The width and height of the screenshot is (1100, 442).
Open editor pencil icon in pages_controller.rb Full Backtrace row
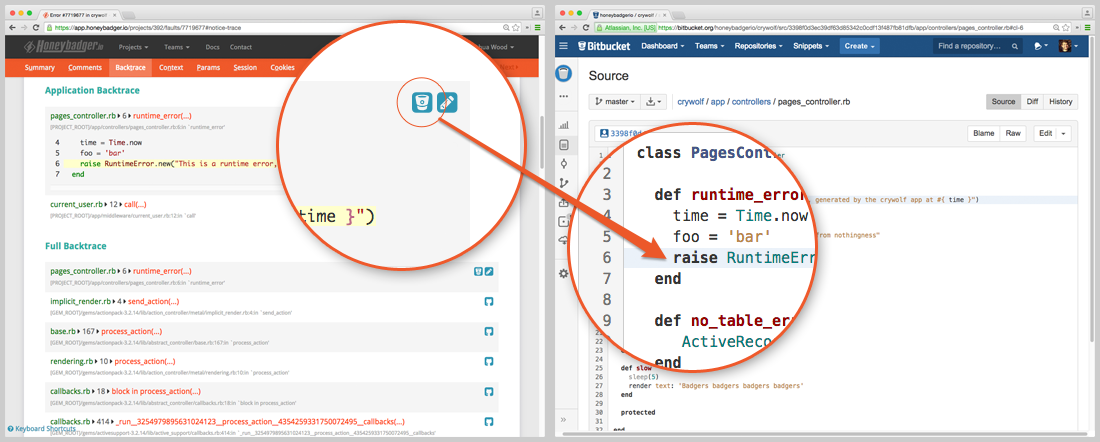pos(489,272)
